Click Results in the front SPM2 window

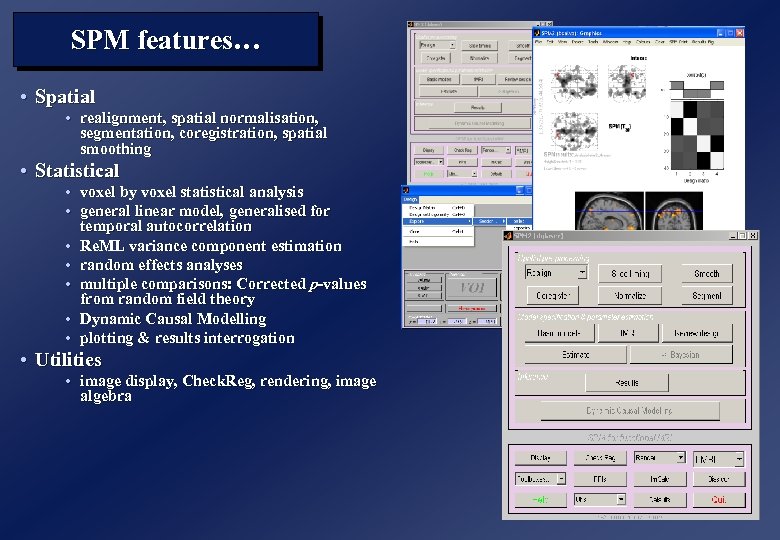[627, 382]
